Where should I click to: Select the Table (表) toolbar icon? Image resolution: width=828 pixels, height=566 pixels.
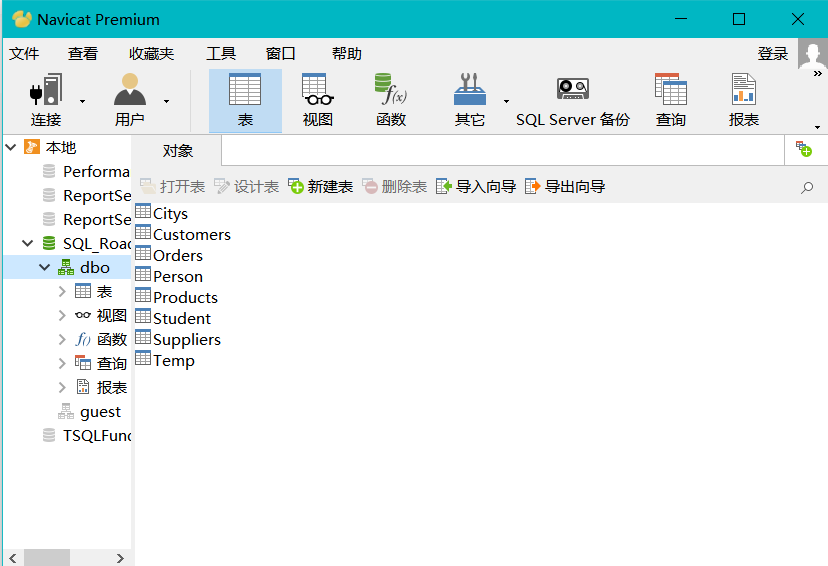pyautogui.click(x=245, y=100)
